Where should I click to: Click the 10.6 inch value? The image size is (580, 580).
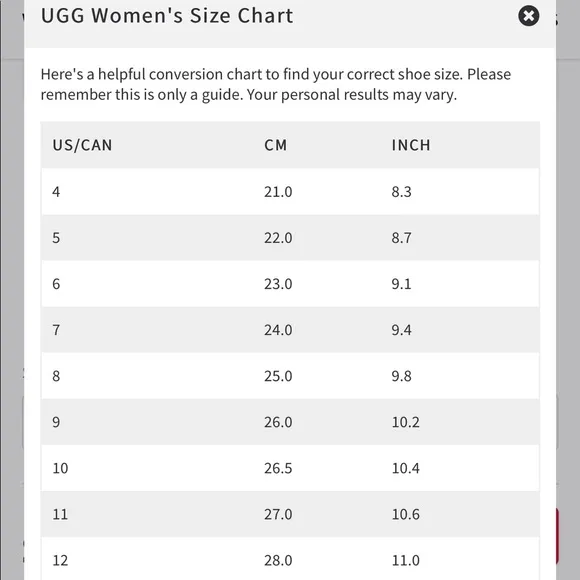click(406, 514)
